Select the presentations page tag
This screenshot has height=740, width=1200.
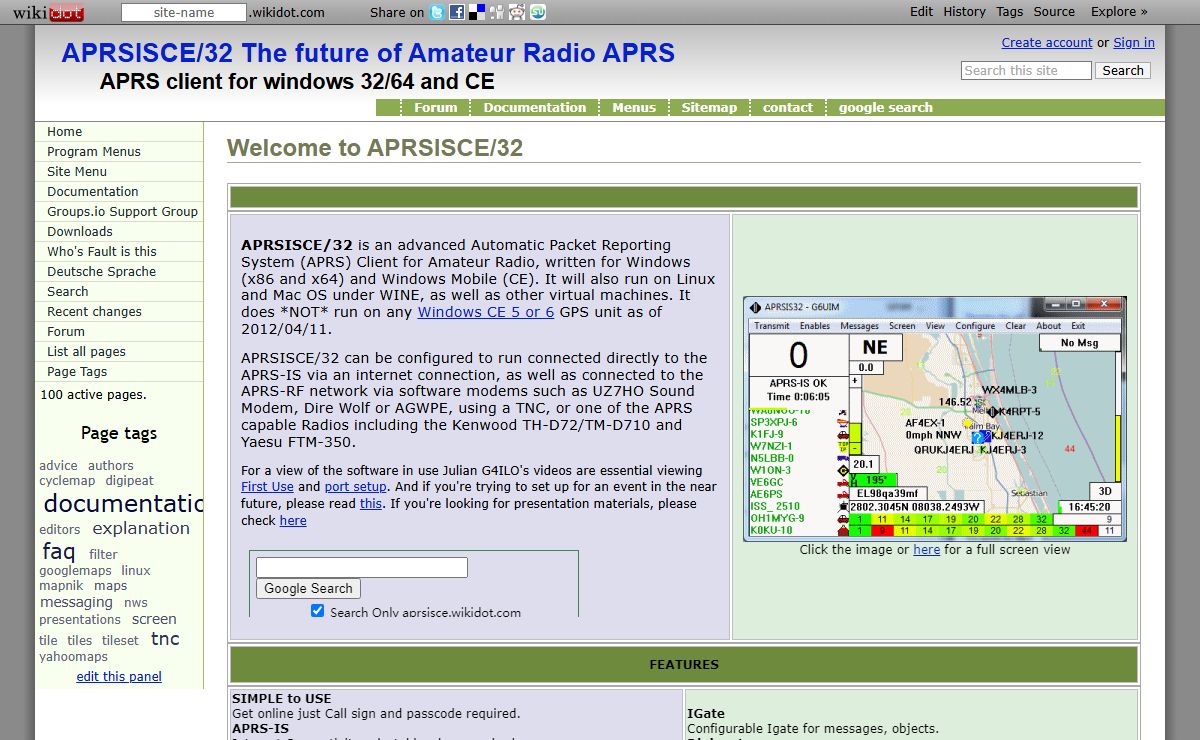click(x=80, y=620)
